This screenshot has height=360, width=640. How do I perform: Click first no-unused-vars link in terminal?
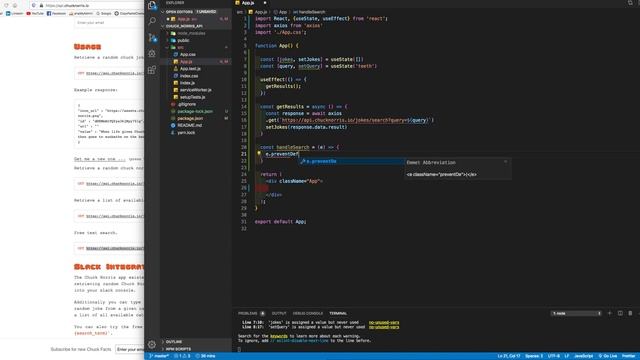384,322
